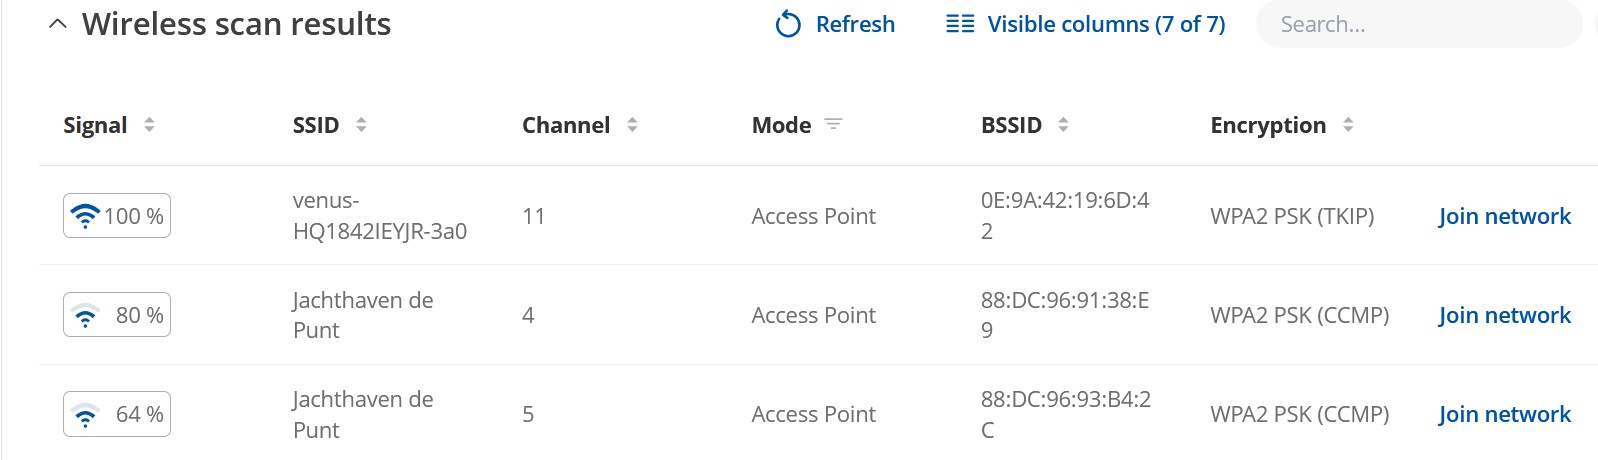Open the Mode column filter icon
The width and height of the screenshot is (1598, 460).
(x=833, y=125)
